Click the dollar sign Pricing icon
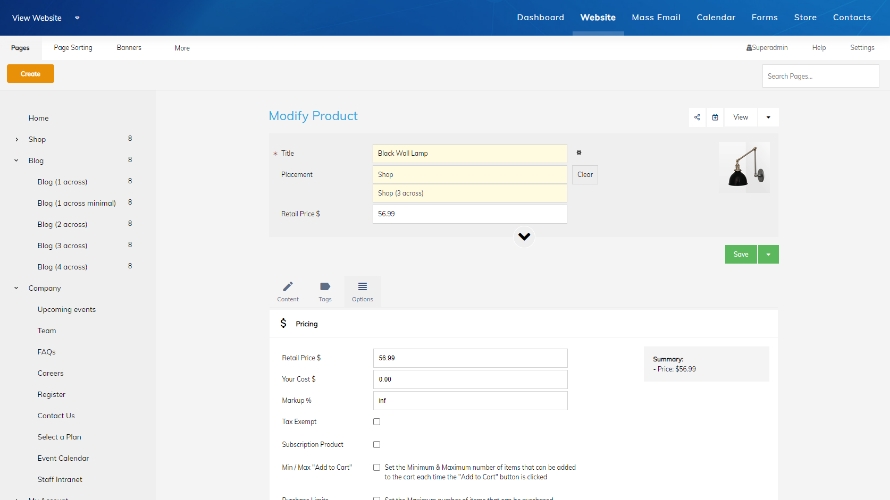The image size is (890, 500). 283,324
